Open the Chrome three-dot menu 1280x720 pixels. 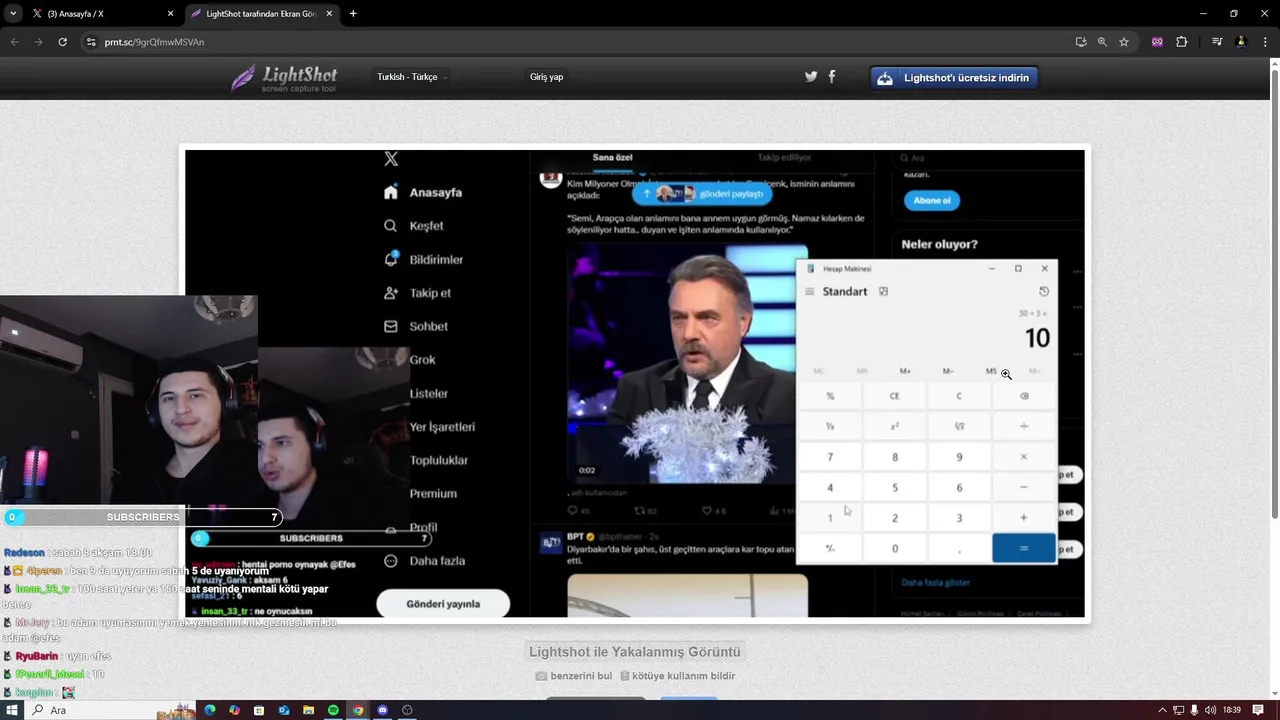pos(1263,42)
